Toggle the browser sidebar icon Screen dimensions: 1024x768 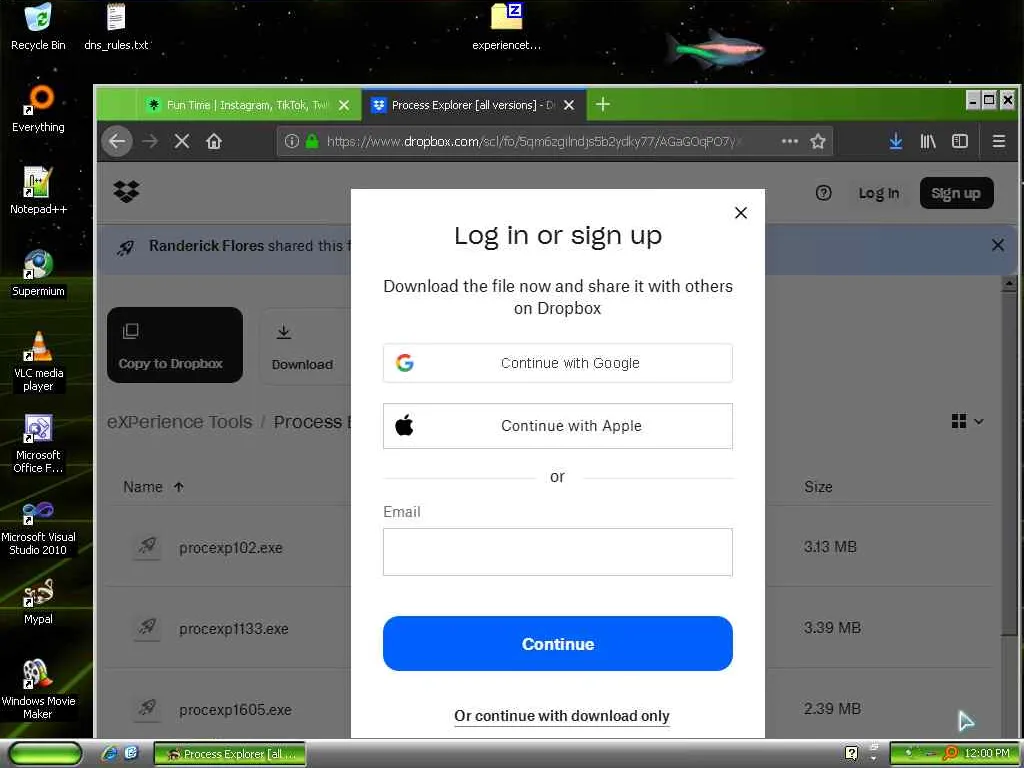point(960,141)
